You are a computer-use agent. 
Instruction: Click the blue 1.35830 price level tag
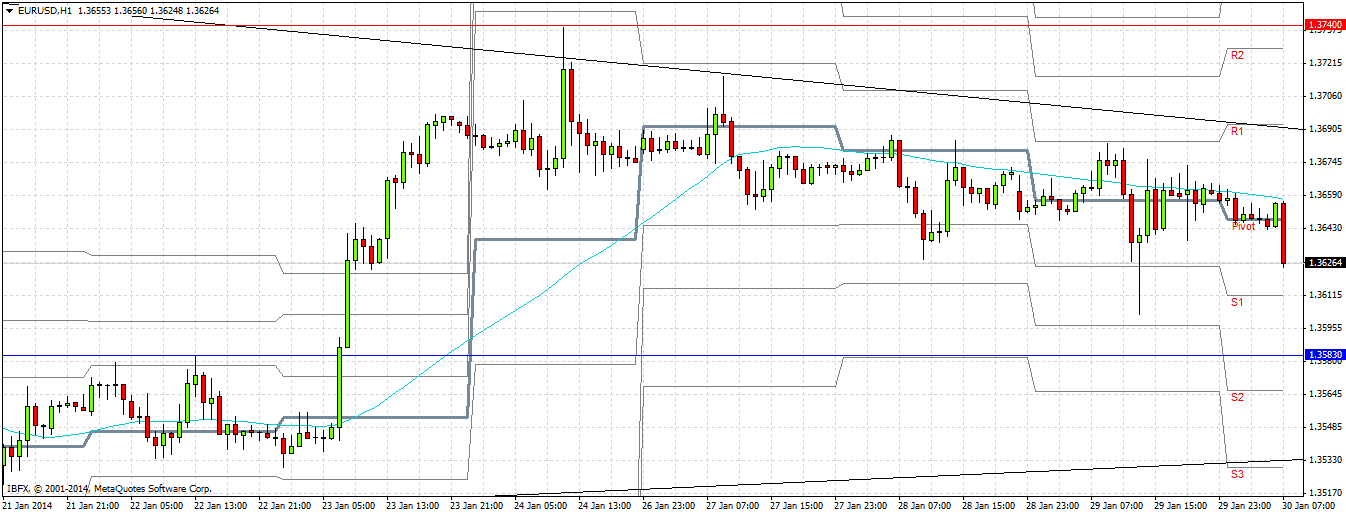(x=1325, y=355)
